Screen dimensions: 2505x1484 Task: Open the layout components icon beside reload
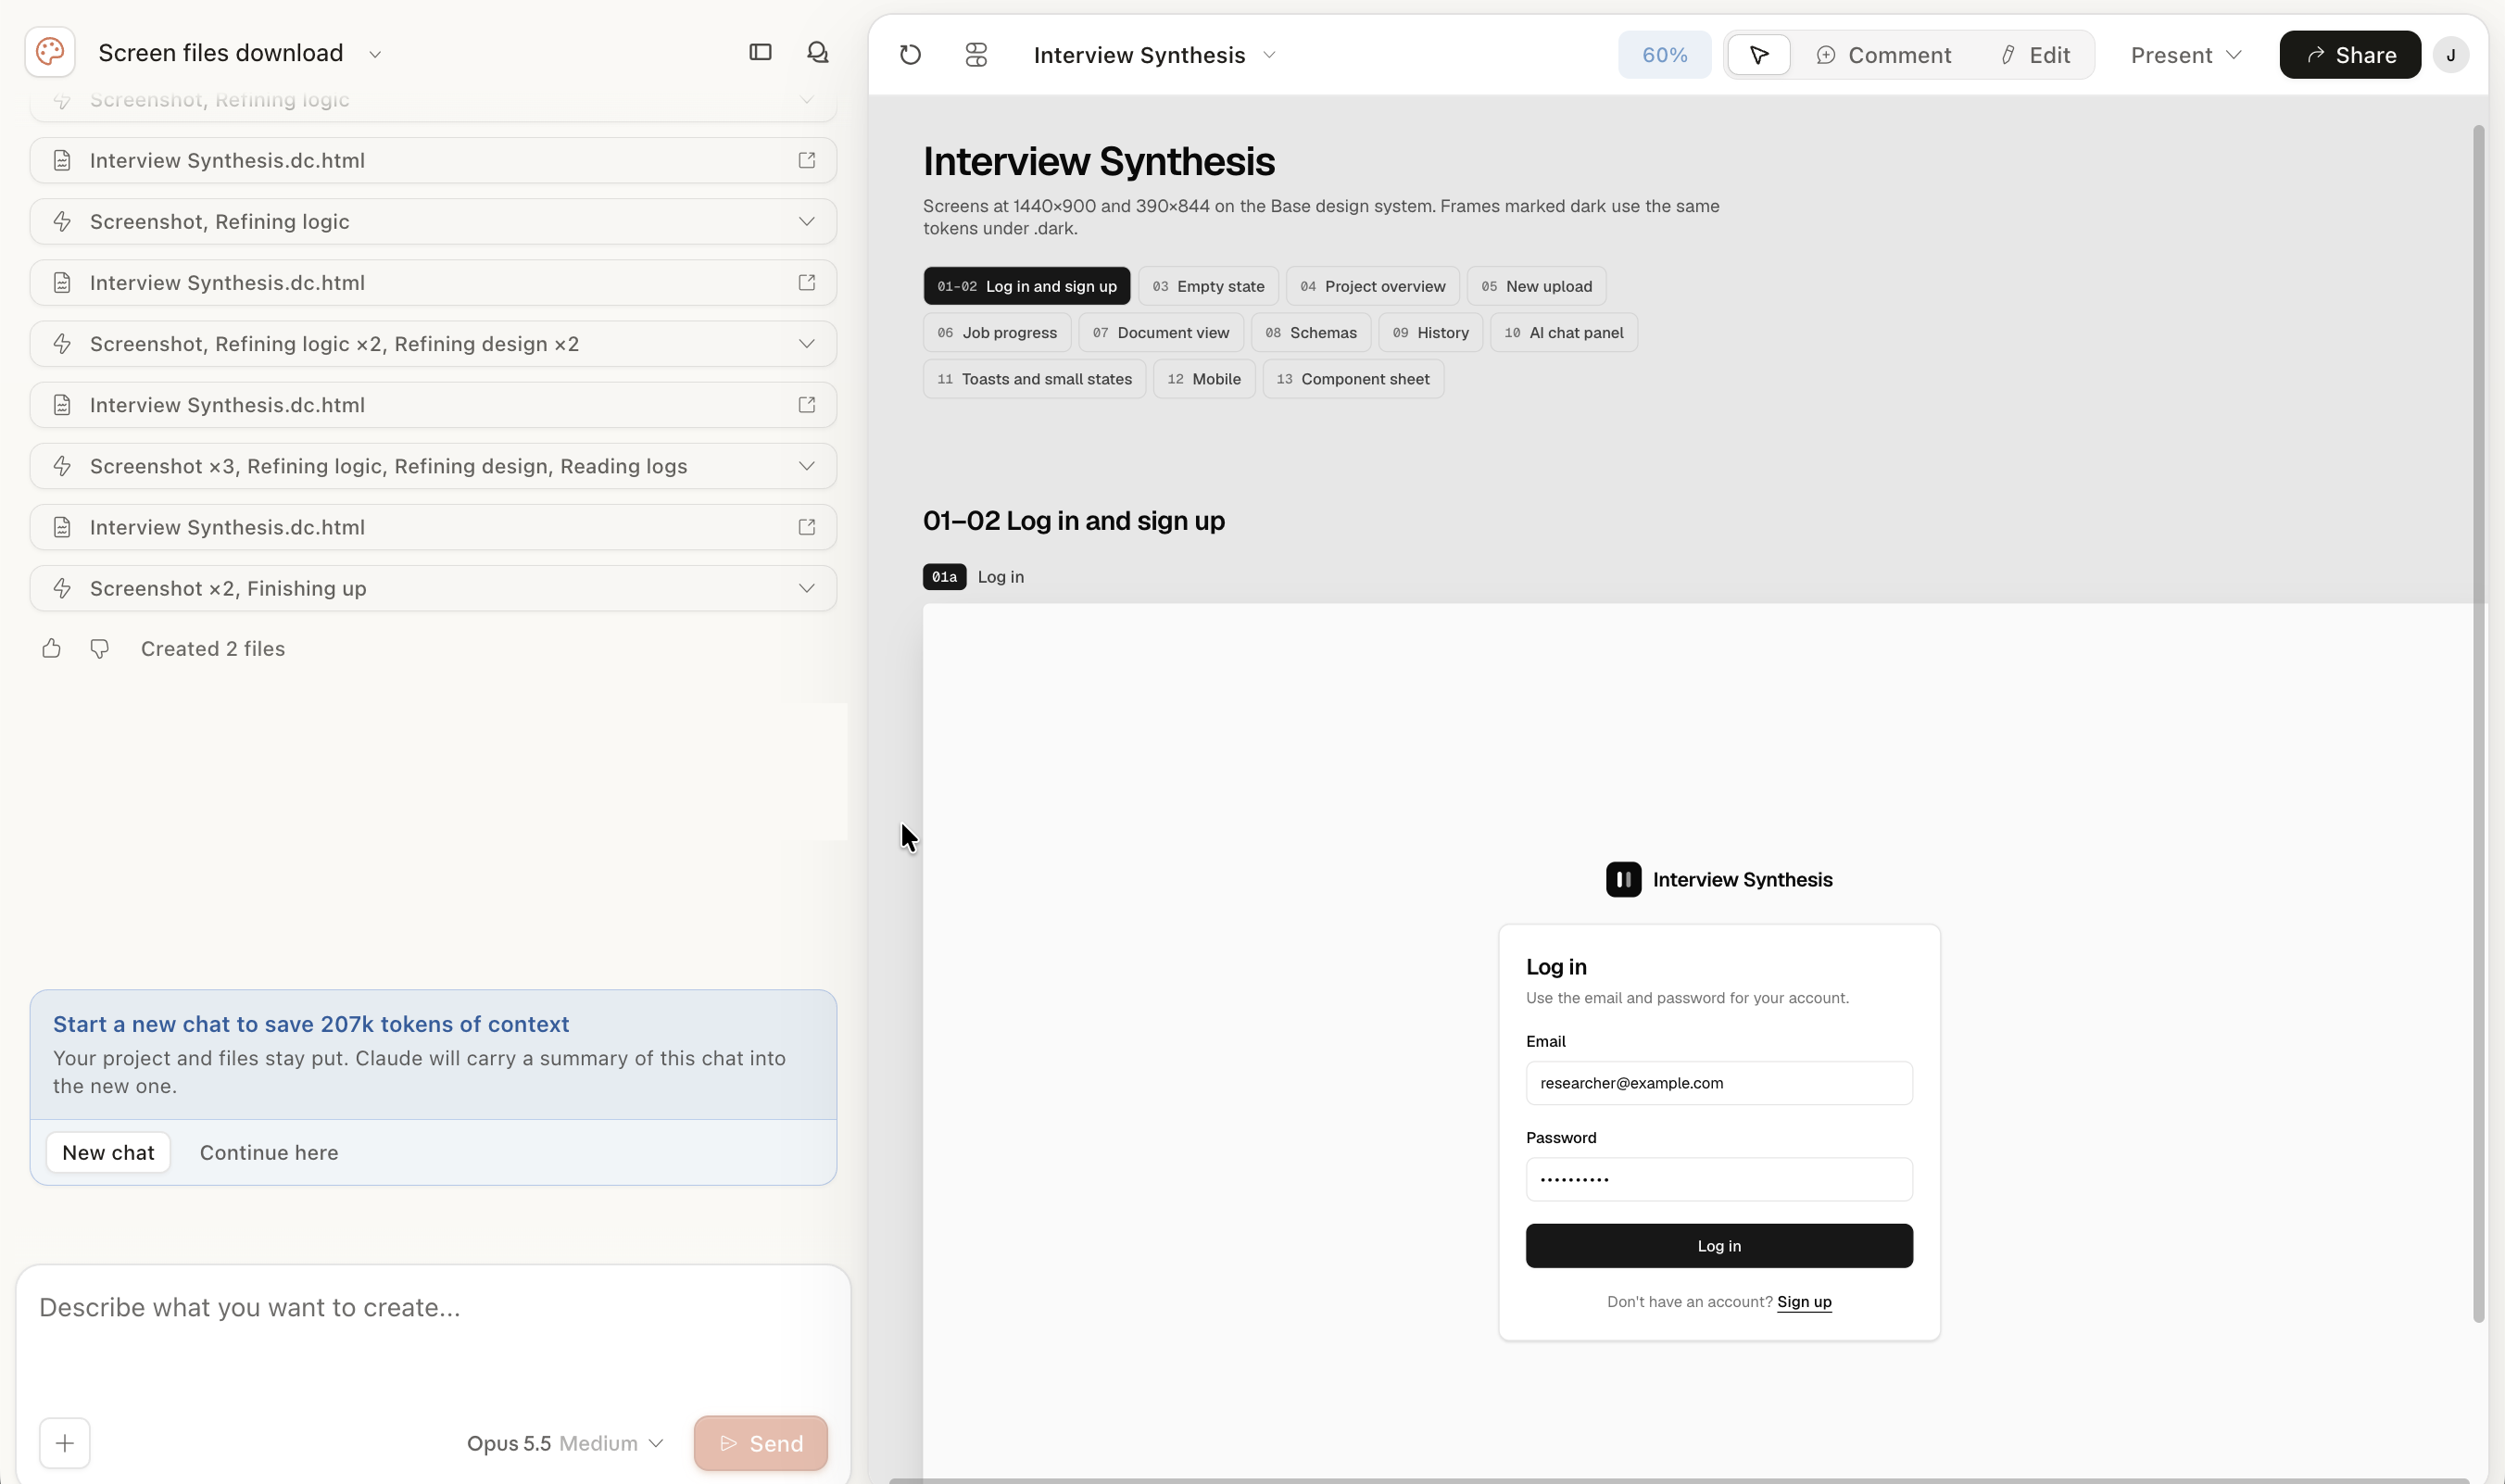point(976,55)
